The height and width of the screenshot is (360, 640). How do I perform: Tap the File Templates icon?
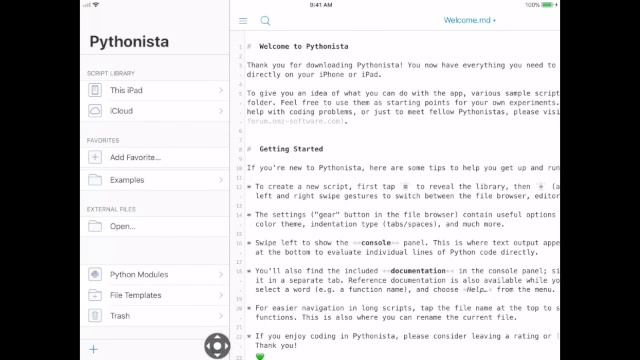(x=95, y=295)
